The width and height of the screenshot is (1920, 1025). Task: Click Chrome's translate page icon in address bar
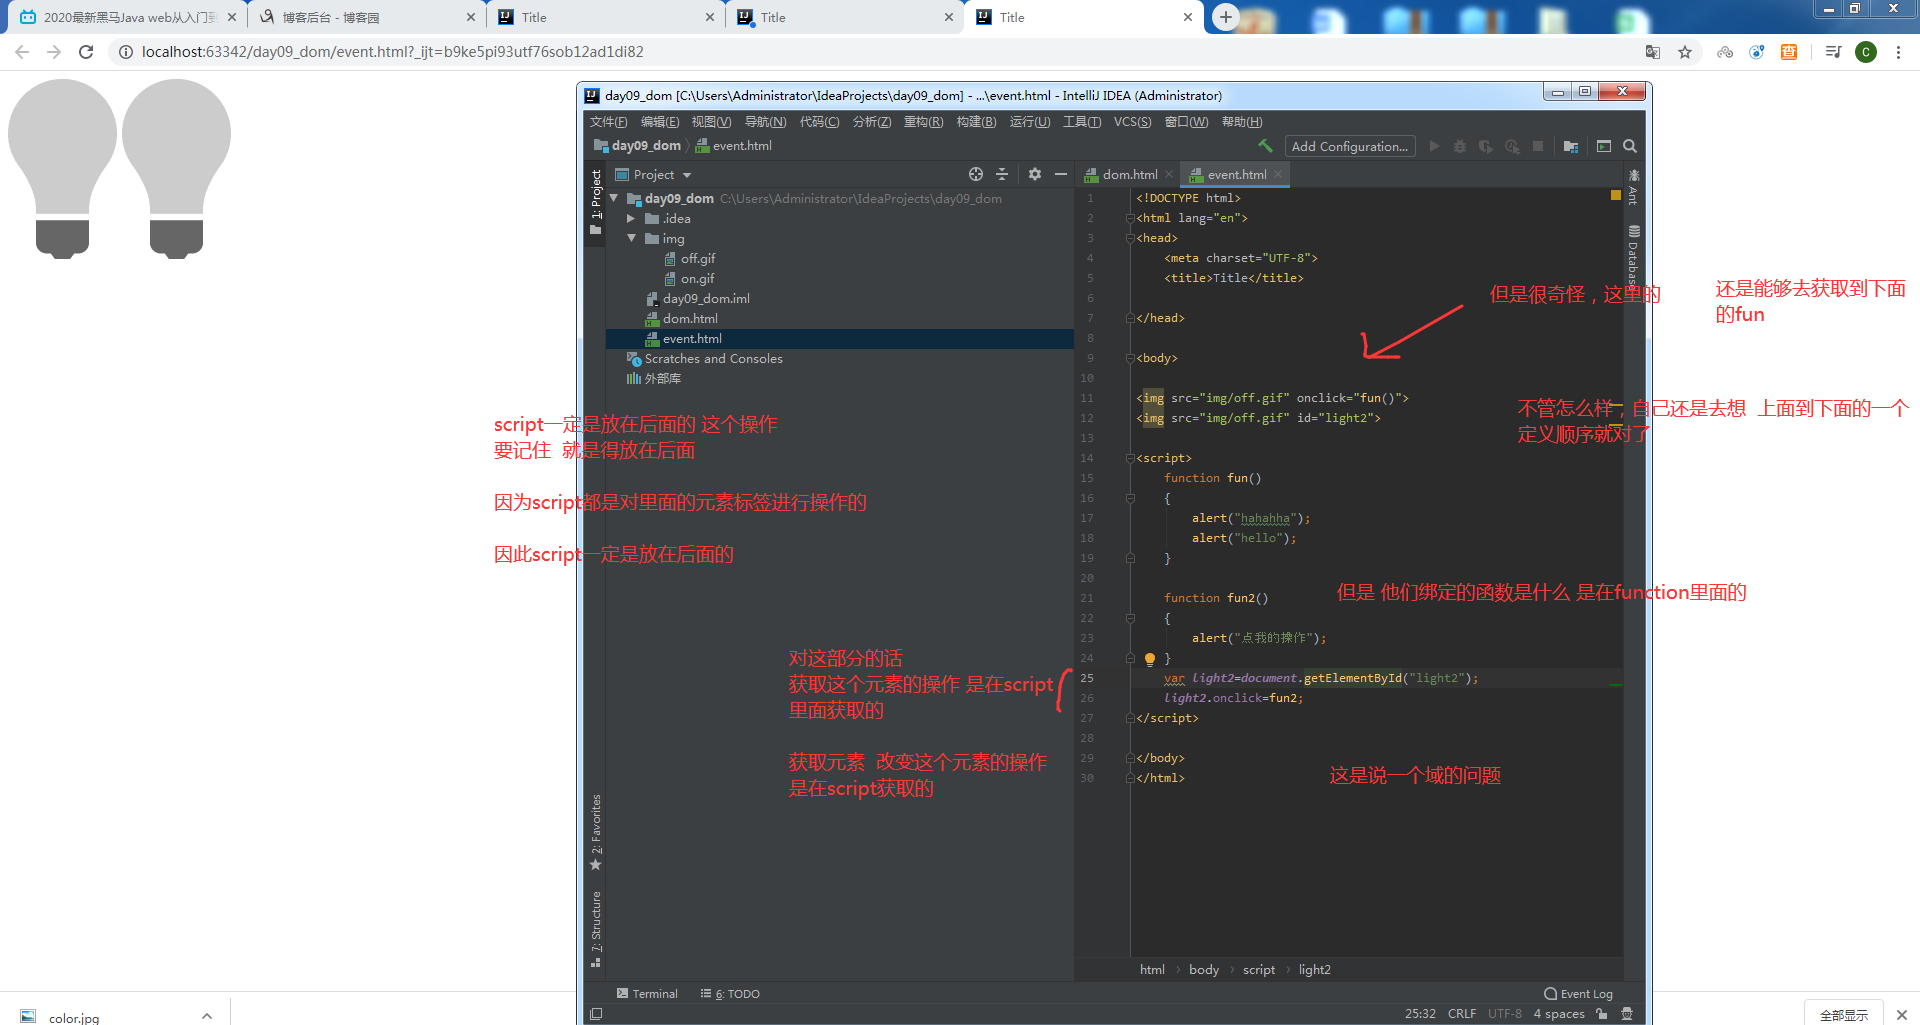point(1653,52)
